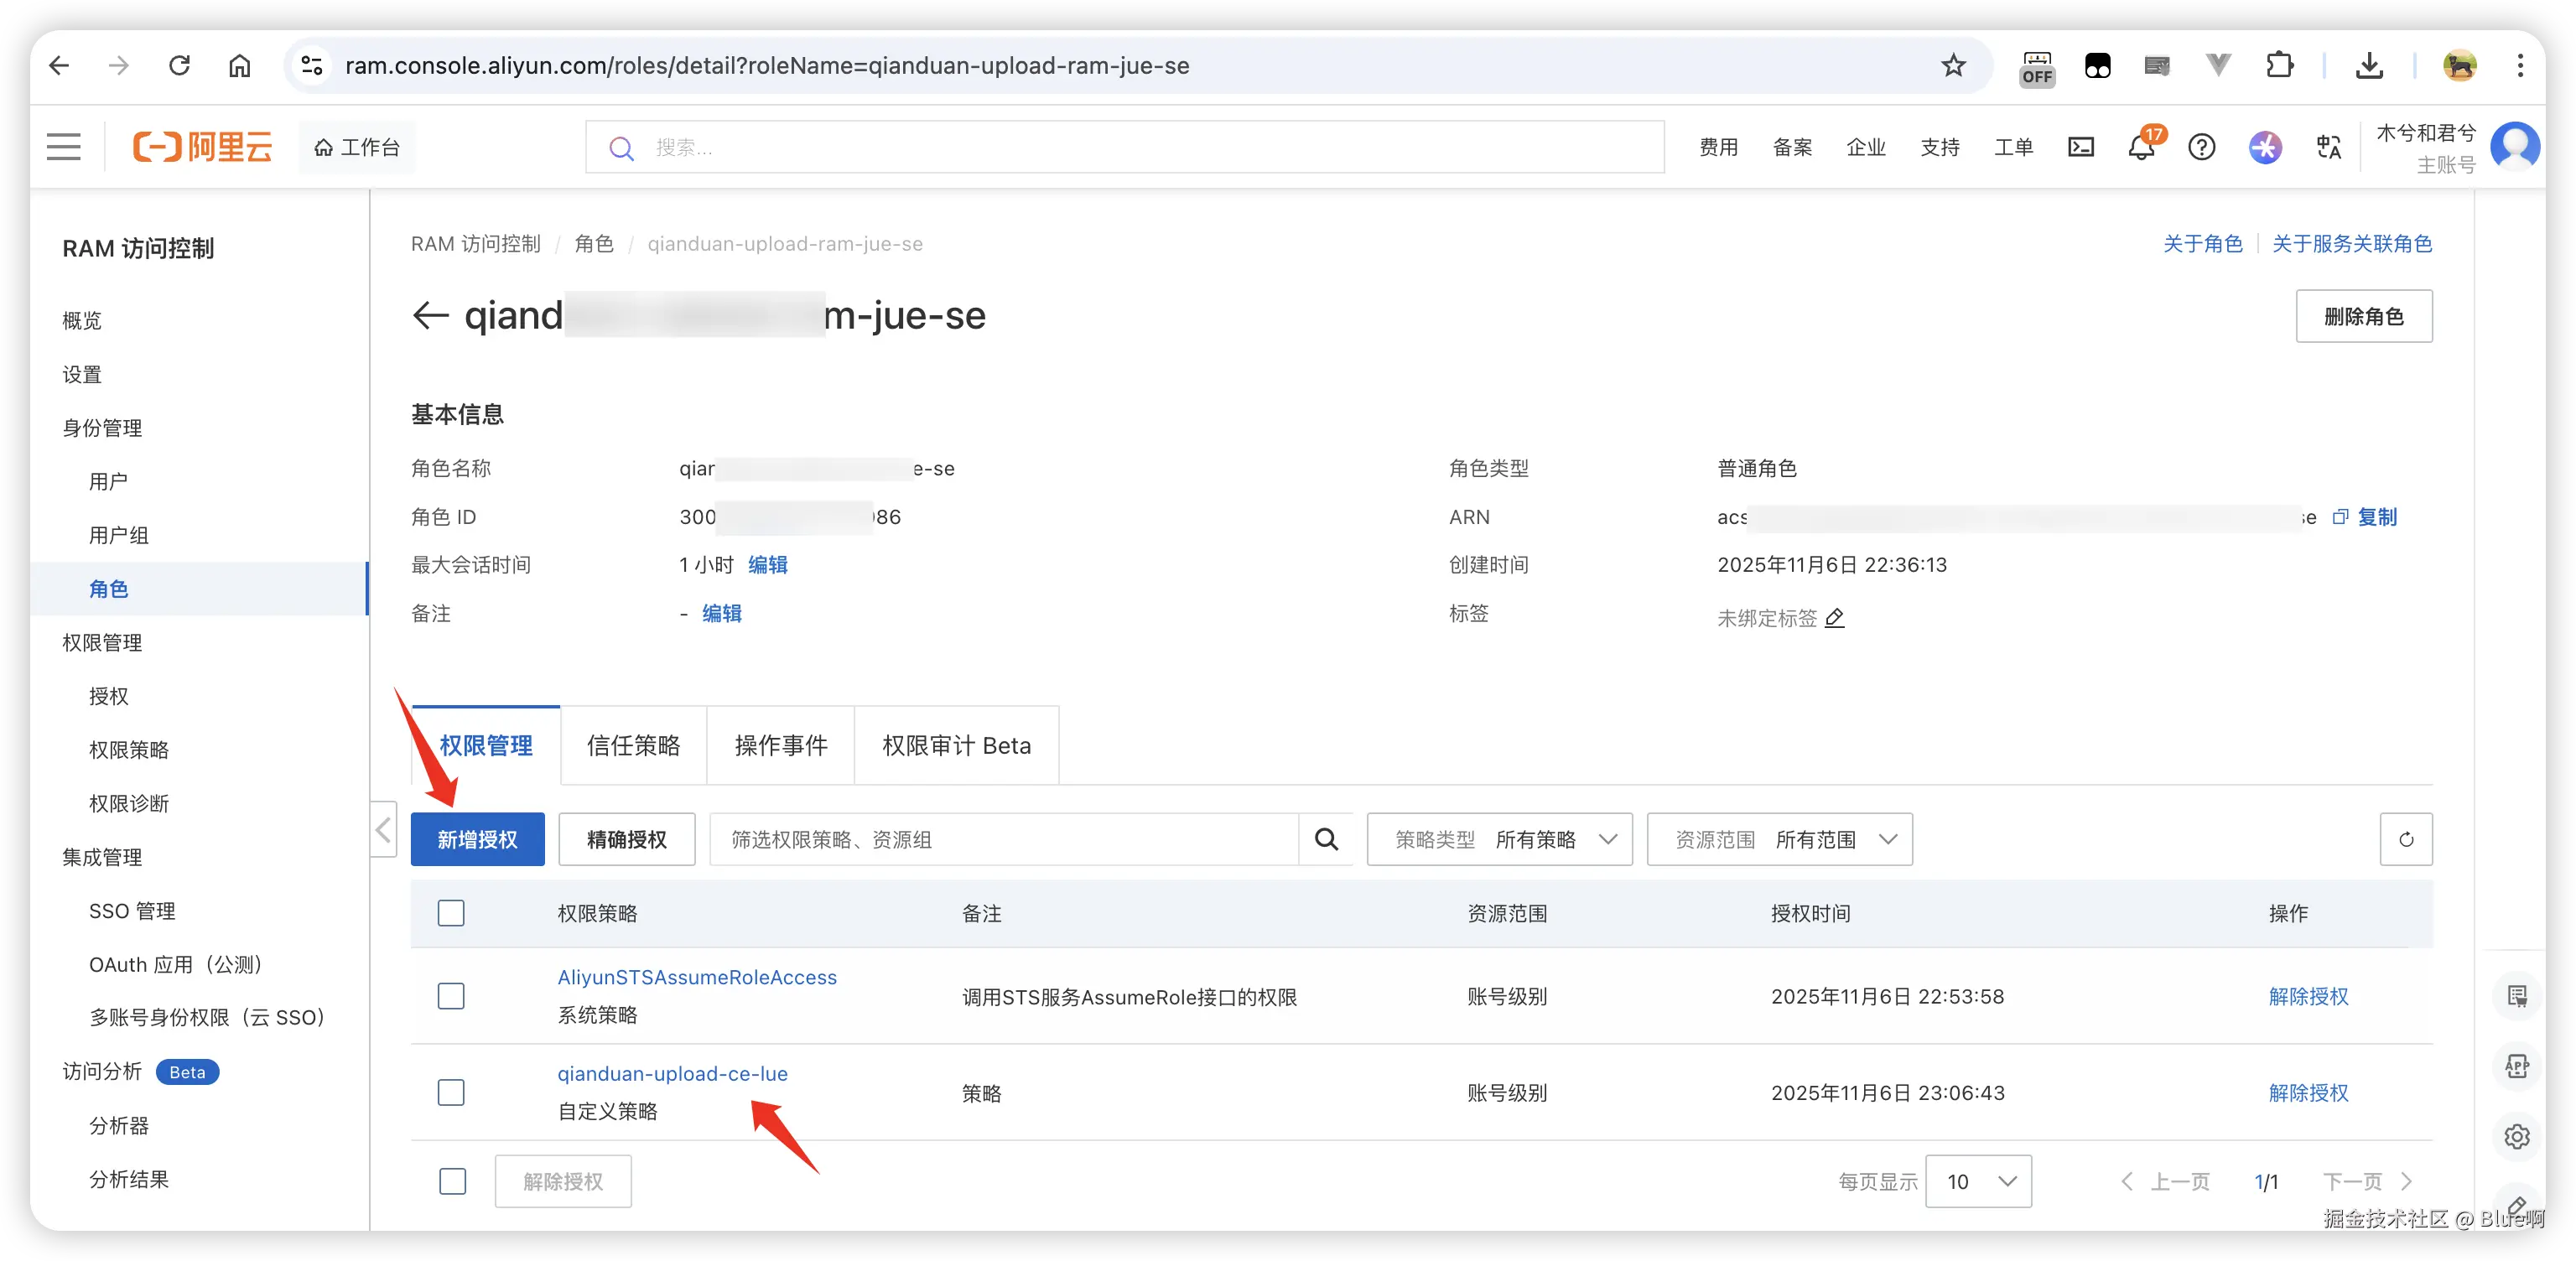This screenshot has width=2576, height=1261.
Task: Open the notifications bell icon
Action: pos(2140,148)
